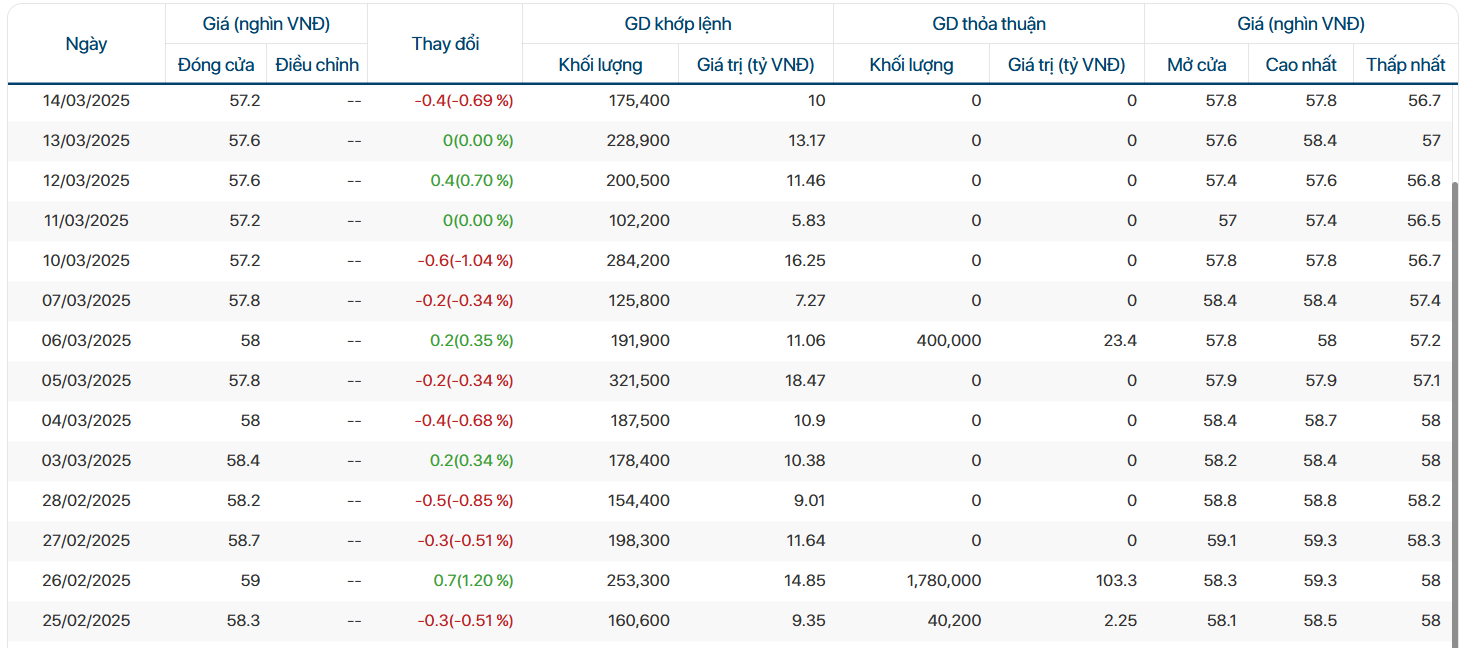Select the "Đóng cửa" column header
The image size is (1472, 648).
tap(215, 65)
